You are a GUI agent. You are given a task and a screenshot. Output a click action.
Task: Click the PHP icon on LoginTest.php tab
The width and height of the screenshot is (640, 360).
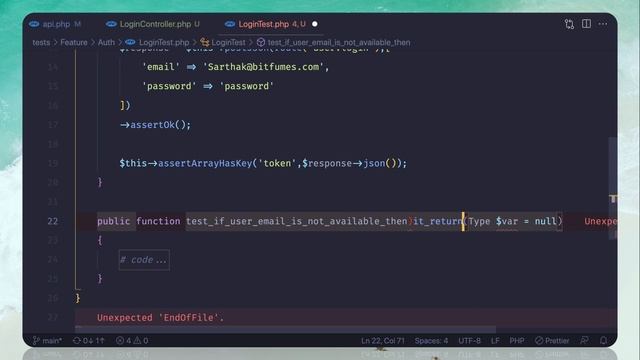[230, 24]
